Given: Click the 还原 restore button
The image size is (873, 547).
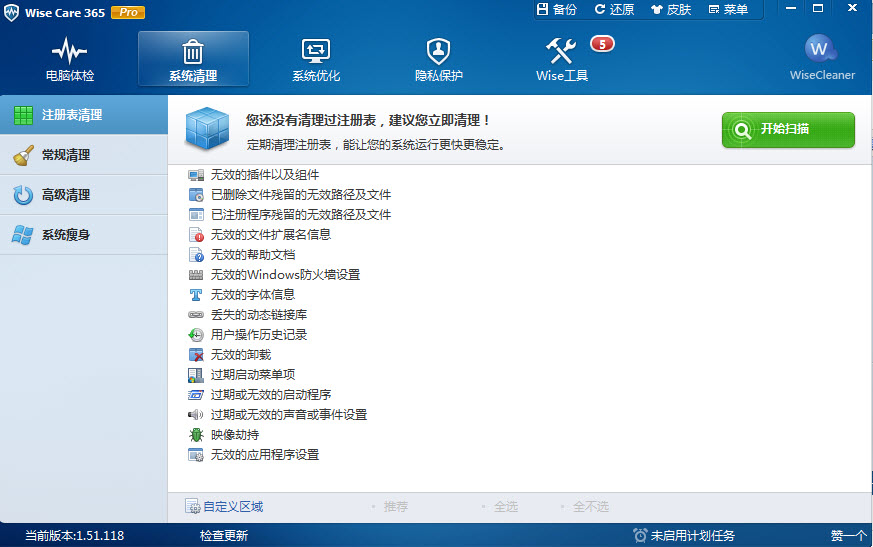Looking at the screenshot, I should click(614, 9).
